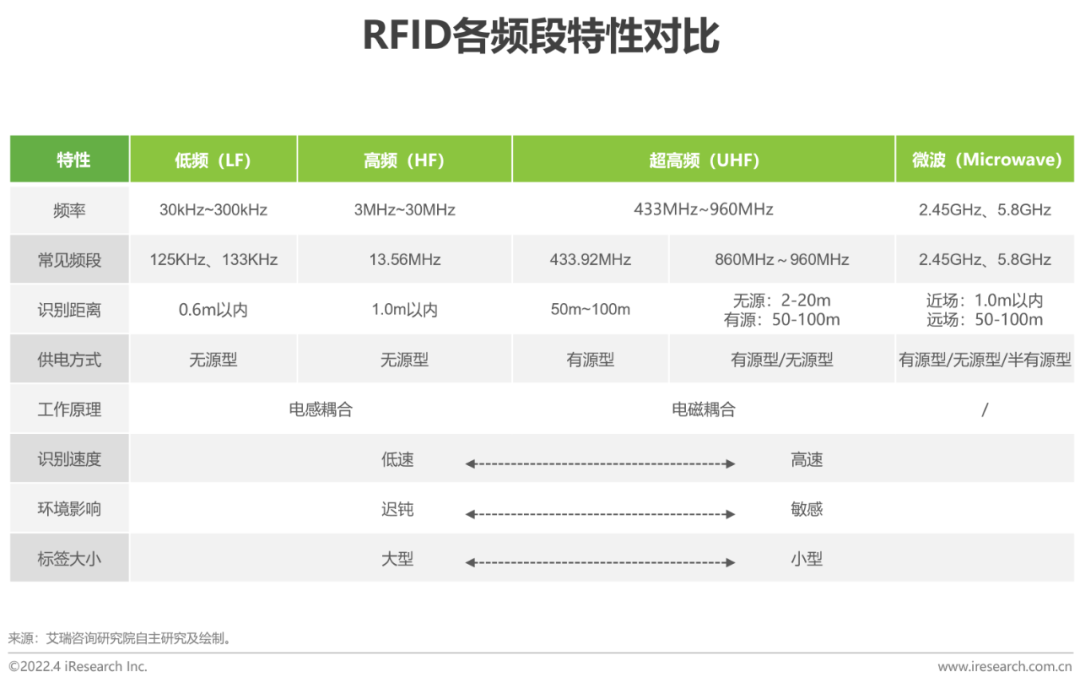This screenshot has height=699, width=1080.
Task: Click the '常见频段' row label
Action: (70, 260)
